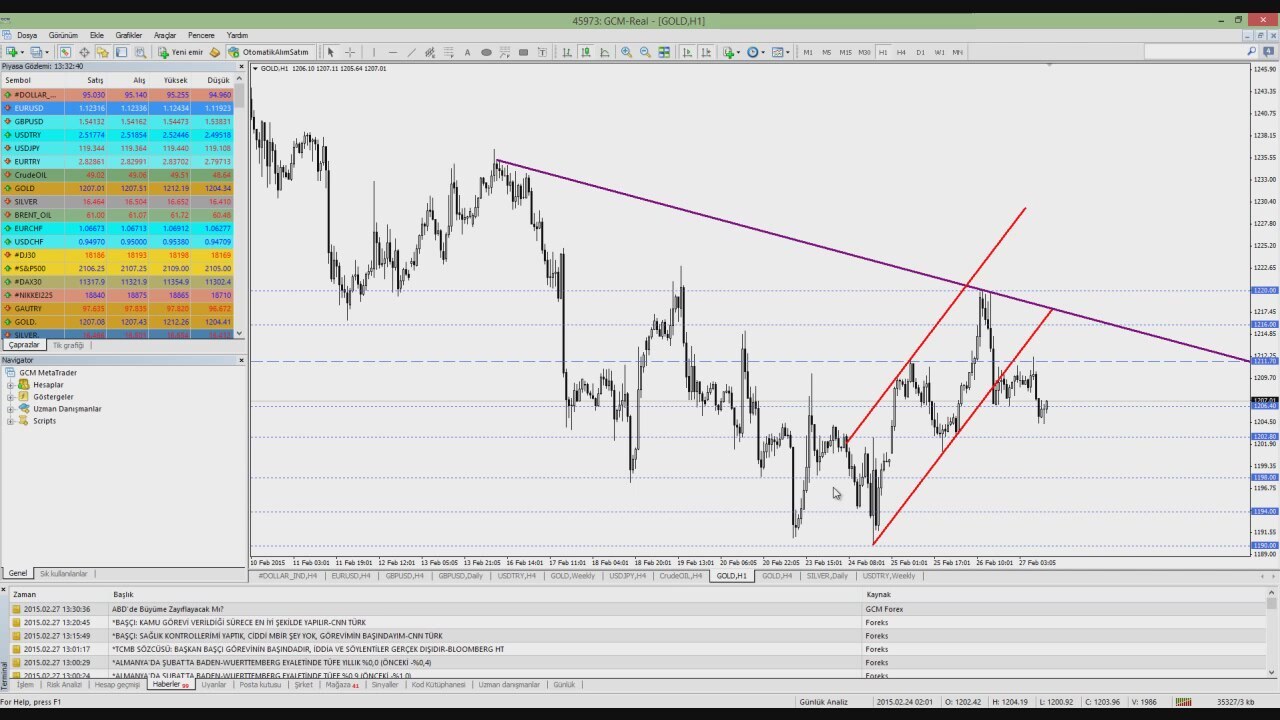
Task: Open news 'ABD'de Büyüme Zayıflayacak Mı?'
Action: tap(167, 609)
